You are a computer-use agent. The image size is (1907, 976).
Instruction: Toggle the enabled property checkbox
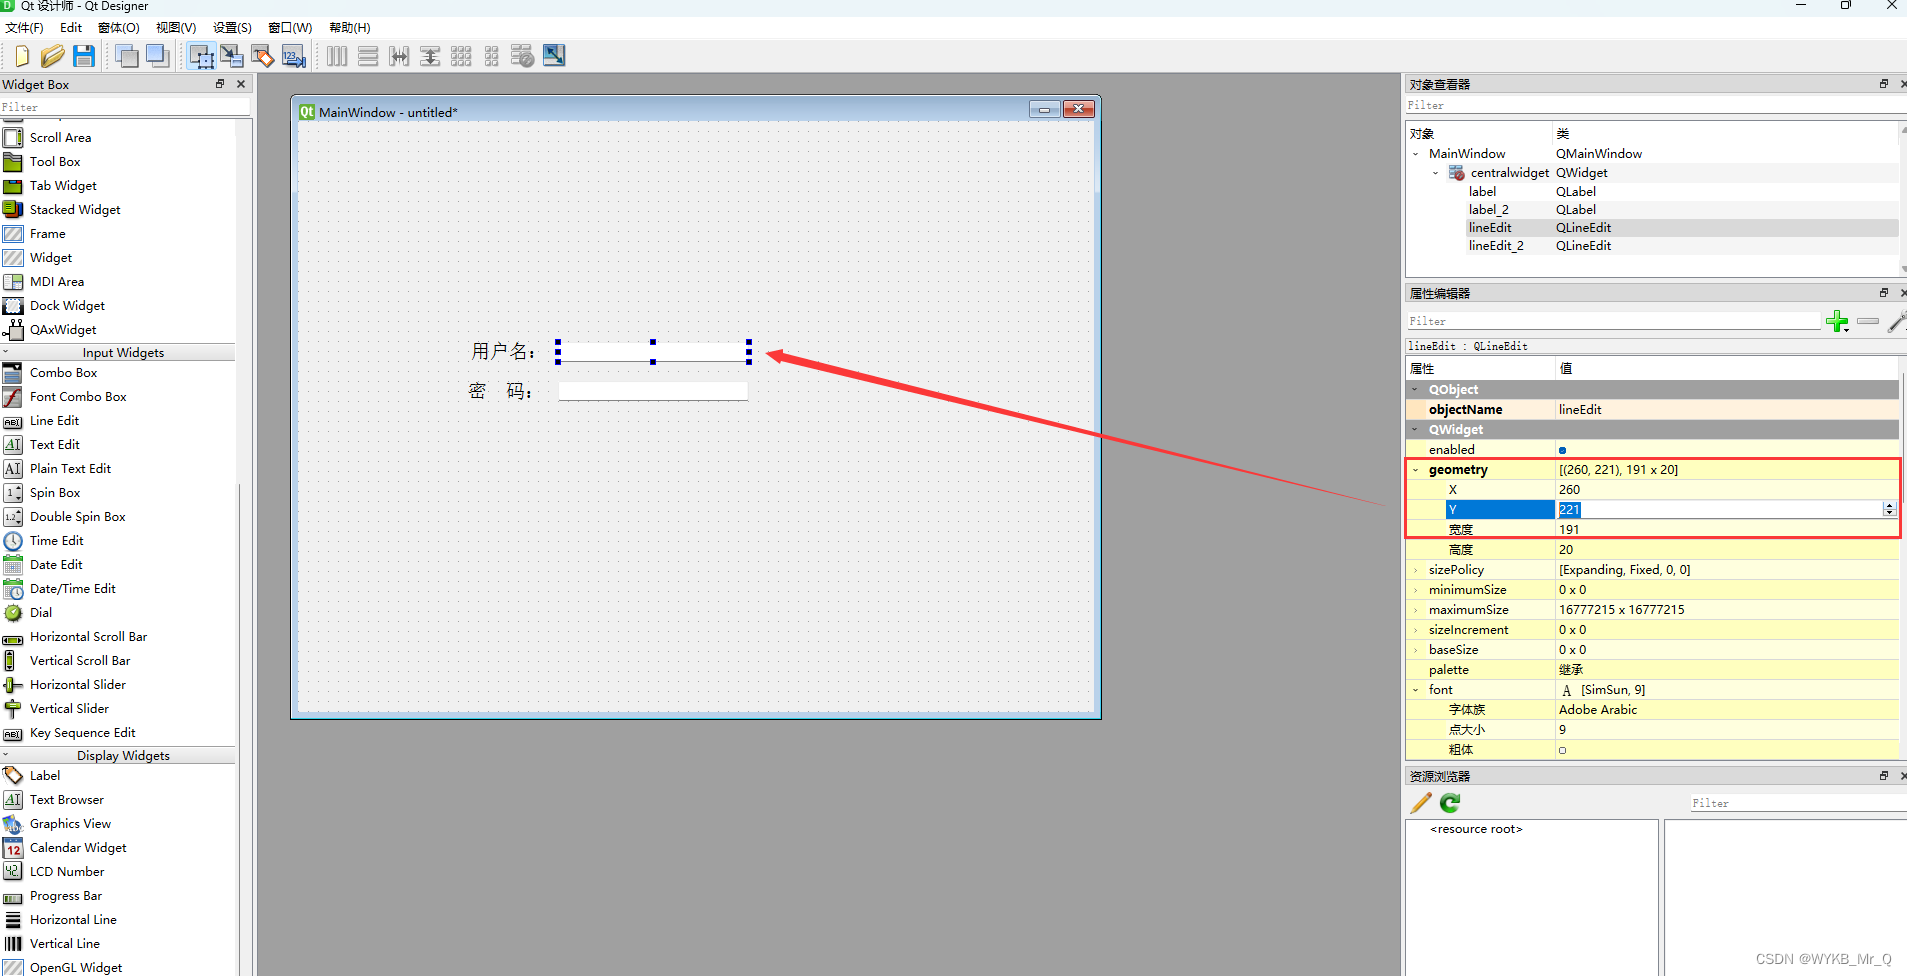(x=1562, y=450)
